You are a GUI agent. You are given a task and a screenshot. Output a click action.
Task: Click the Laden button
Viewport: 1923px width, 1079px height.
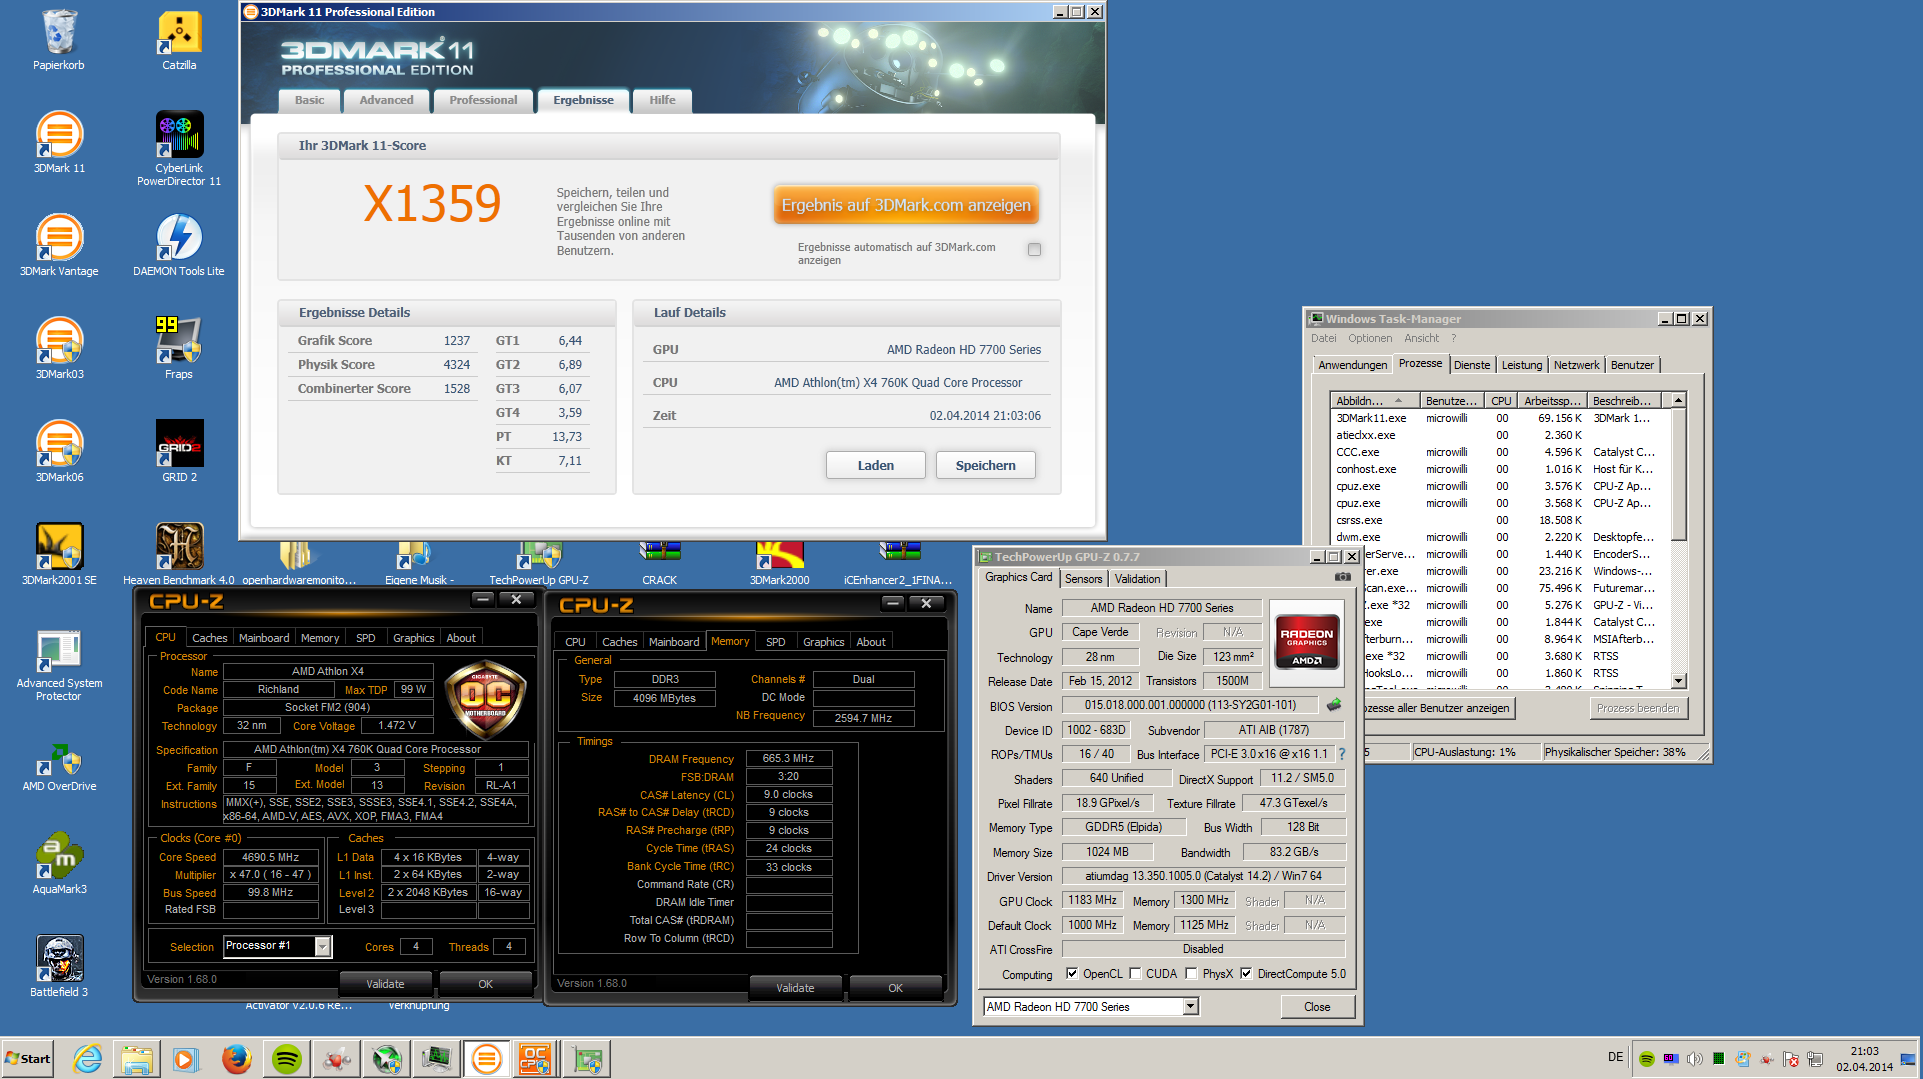[875, 466]
